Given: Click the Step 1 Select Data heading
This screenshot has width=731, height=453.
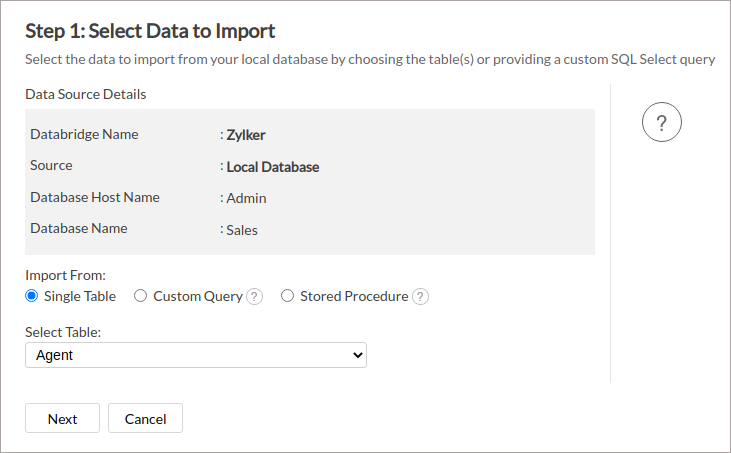Looking at the screenshot, I should [x=150, y=31].
